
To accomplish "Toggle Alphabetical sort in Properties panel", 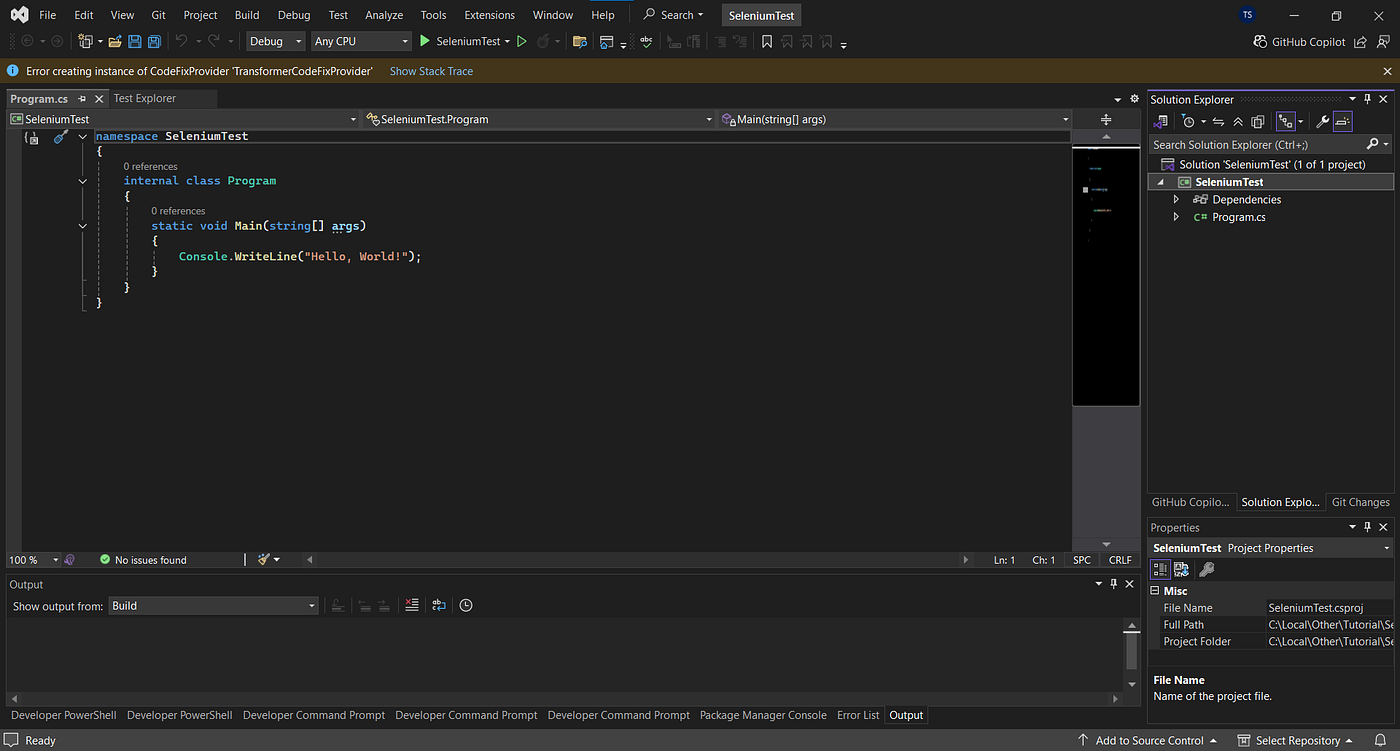I will tap(1181, 569).
